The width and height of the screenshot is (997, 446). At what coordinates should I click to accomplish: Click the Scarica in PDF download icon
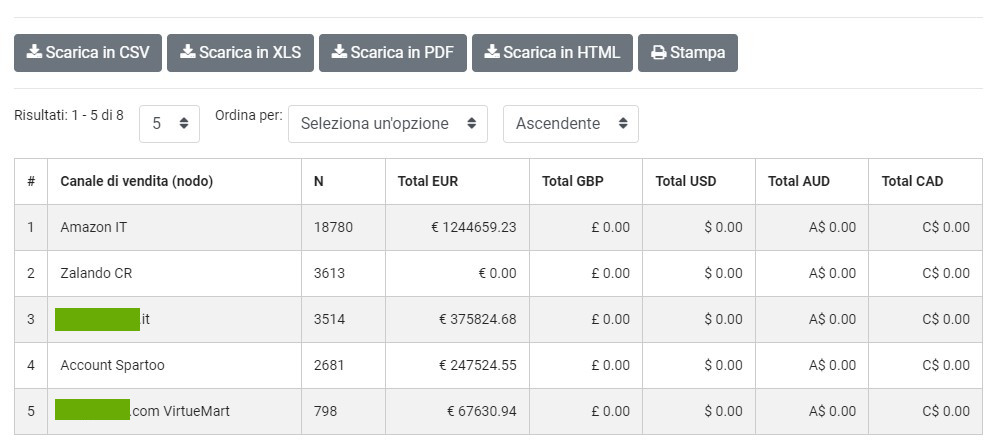339,53
